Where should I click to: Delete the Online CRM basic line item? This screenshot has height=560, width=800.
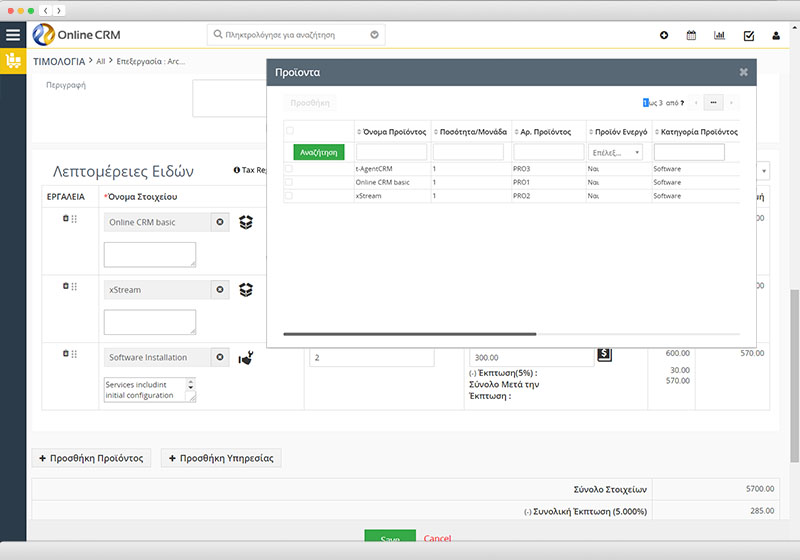tap(65, 218)
